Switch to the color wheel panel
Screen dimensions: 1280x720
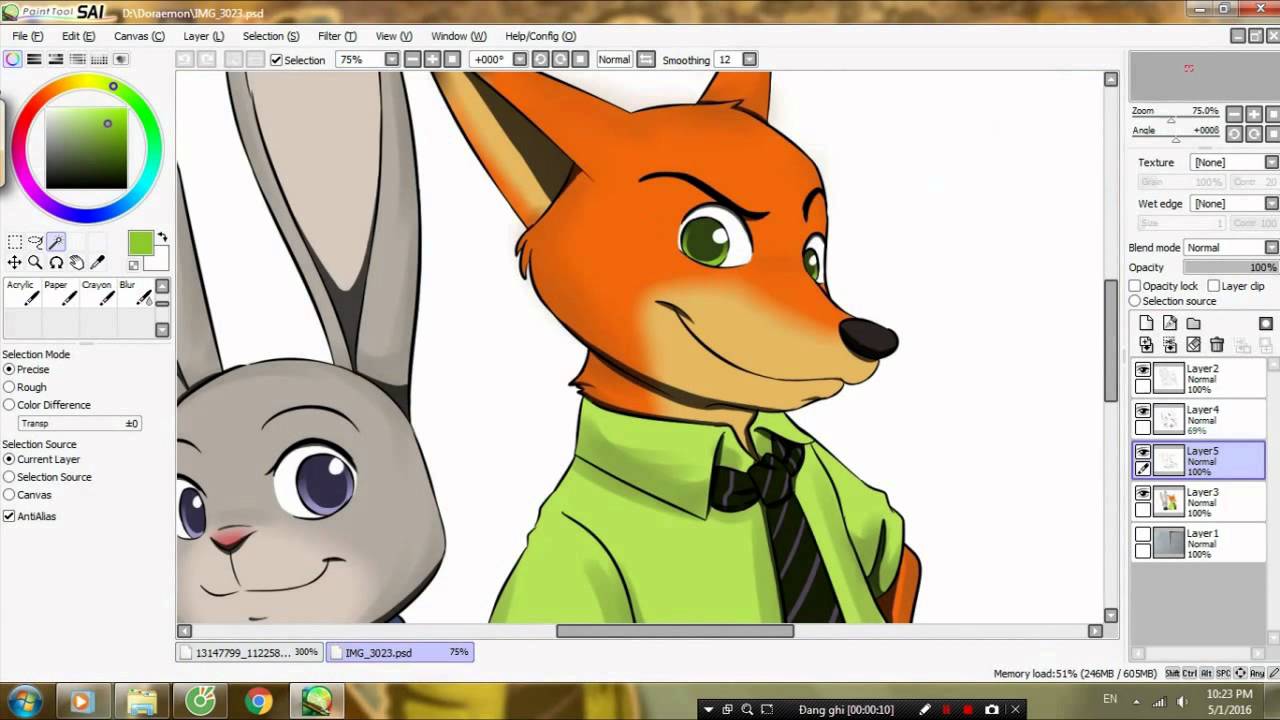[x=12, y=59]
